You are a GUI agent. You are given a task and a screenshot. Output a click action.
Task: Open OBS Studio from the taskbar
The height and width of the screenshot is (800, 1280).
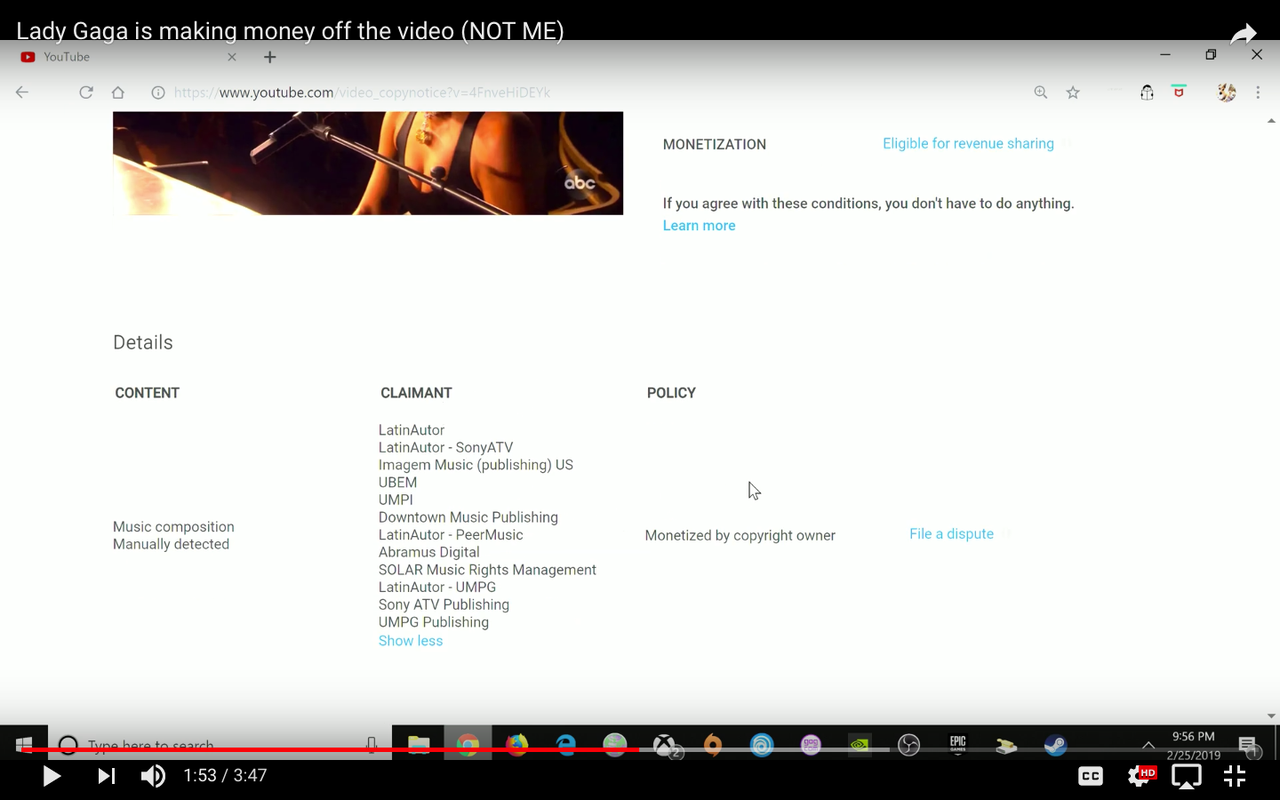pos(909,745)
